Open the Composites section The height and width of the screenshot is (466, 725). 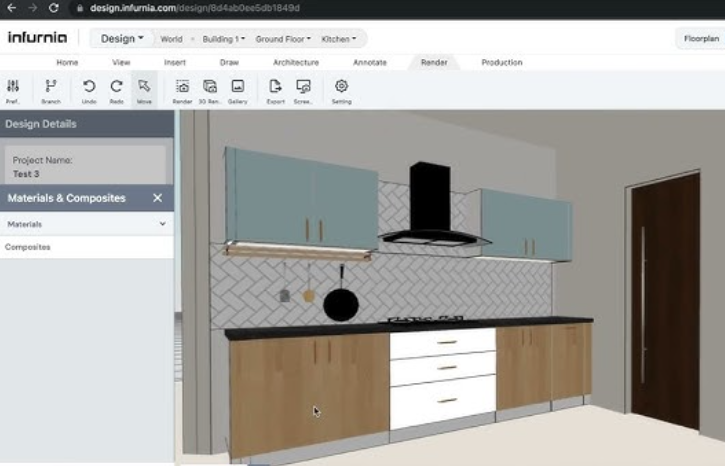87,247
